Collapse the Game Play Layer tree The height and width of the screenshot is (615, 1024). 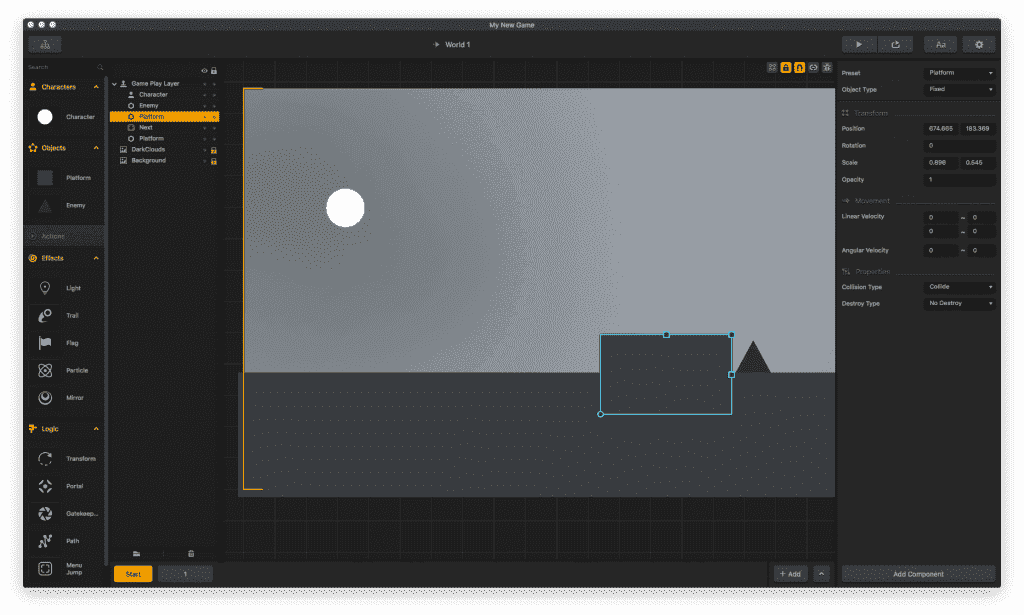coord(114,84)
